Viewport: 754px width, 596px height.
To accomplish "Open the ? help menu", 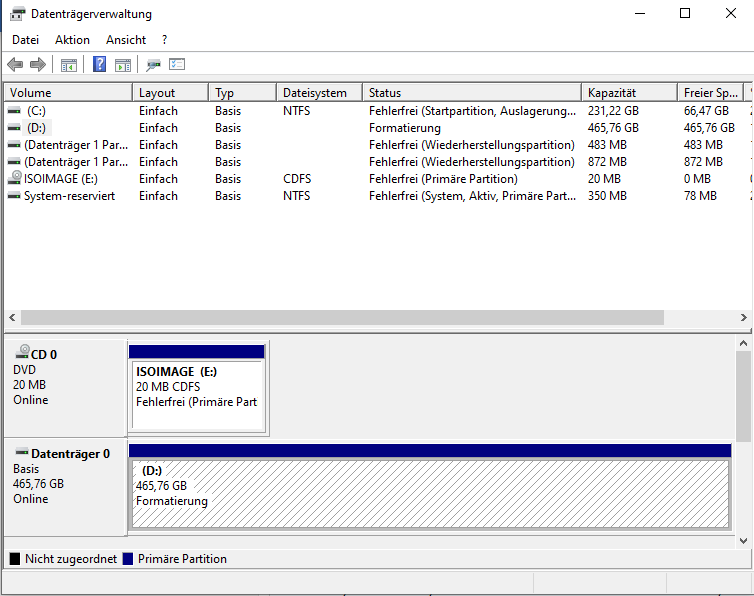I will (164, 40).
